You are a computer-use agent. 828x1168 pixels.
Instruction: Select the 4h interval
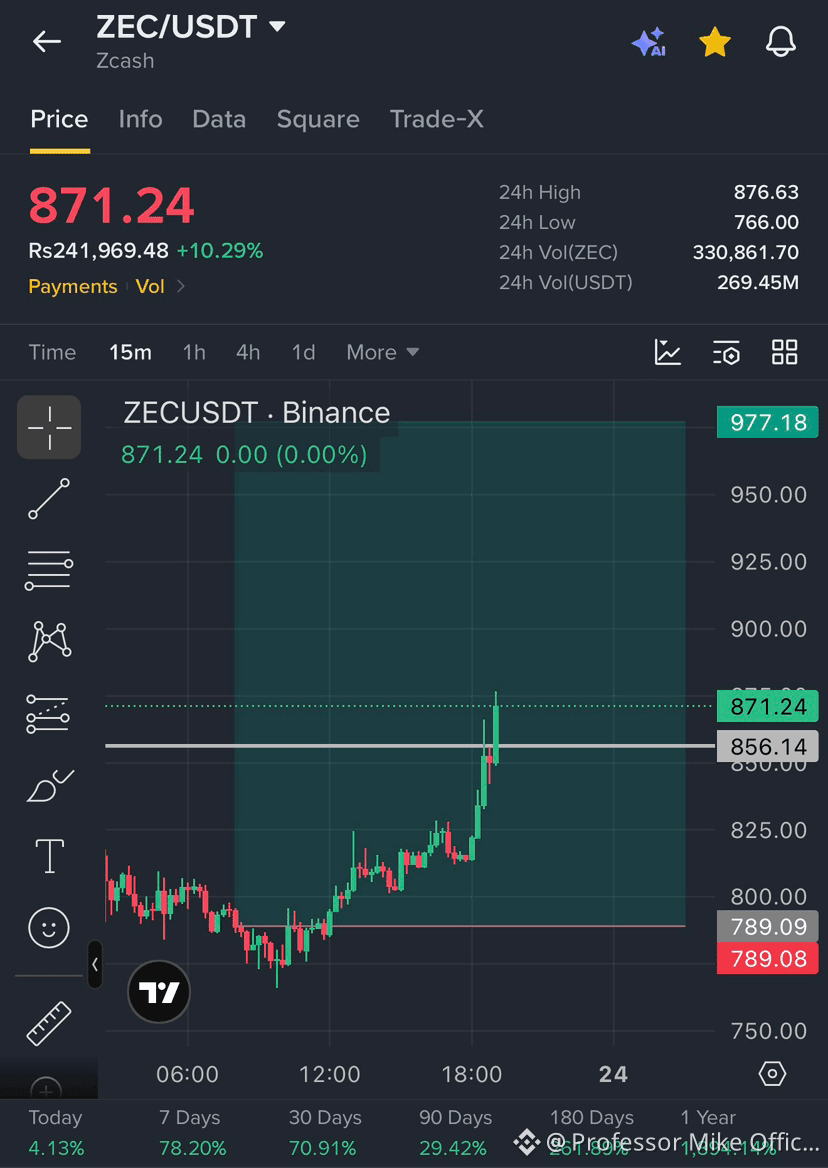248,352
